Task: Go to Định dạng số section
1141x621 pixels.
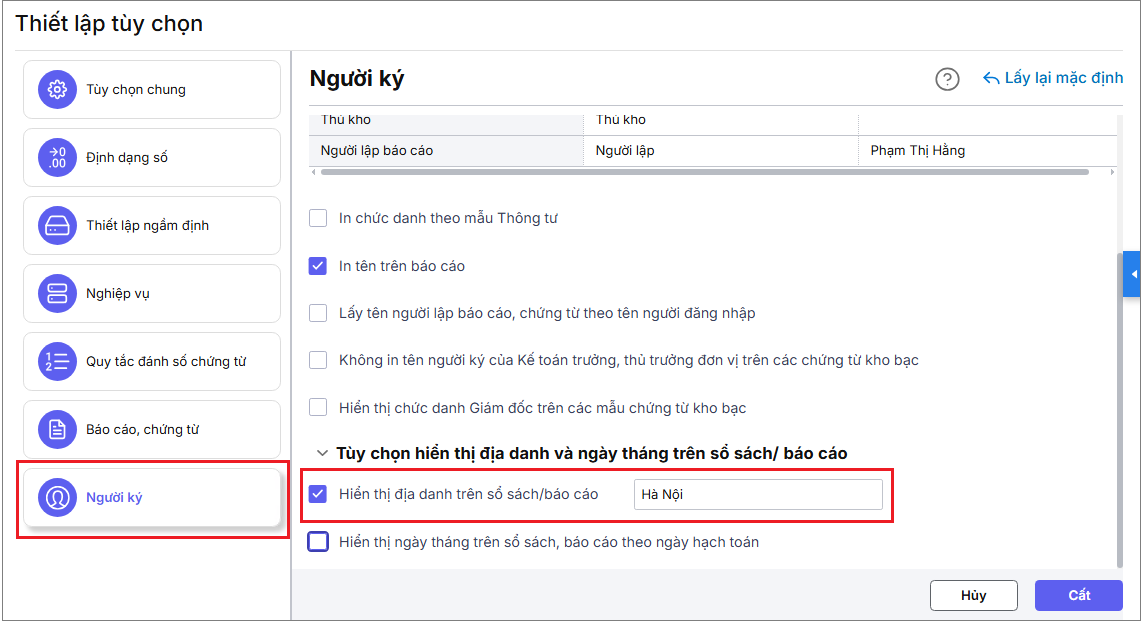Action: click(x=152, y=157)
